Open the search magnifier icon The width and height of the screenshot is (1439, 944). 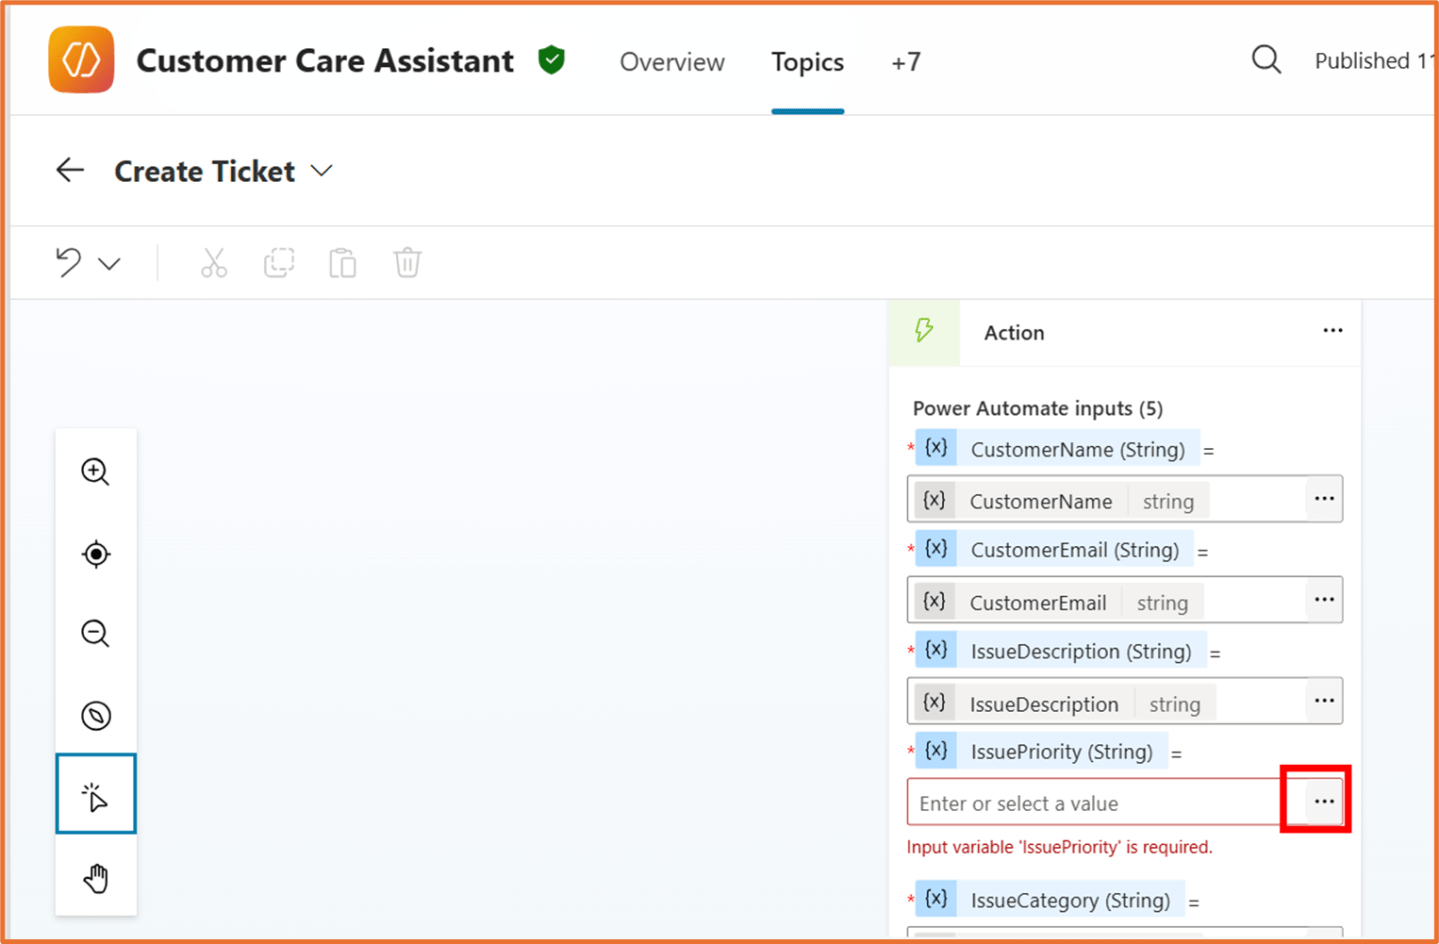pos(1266,61)
